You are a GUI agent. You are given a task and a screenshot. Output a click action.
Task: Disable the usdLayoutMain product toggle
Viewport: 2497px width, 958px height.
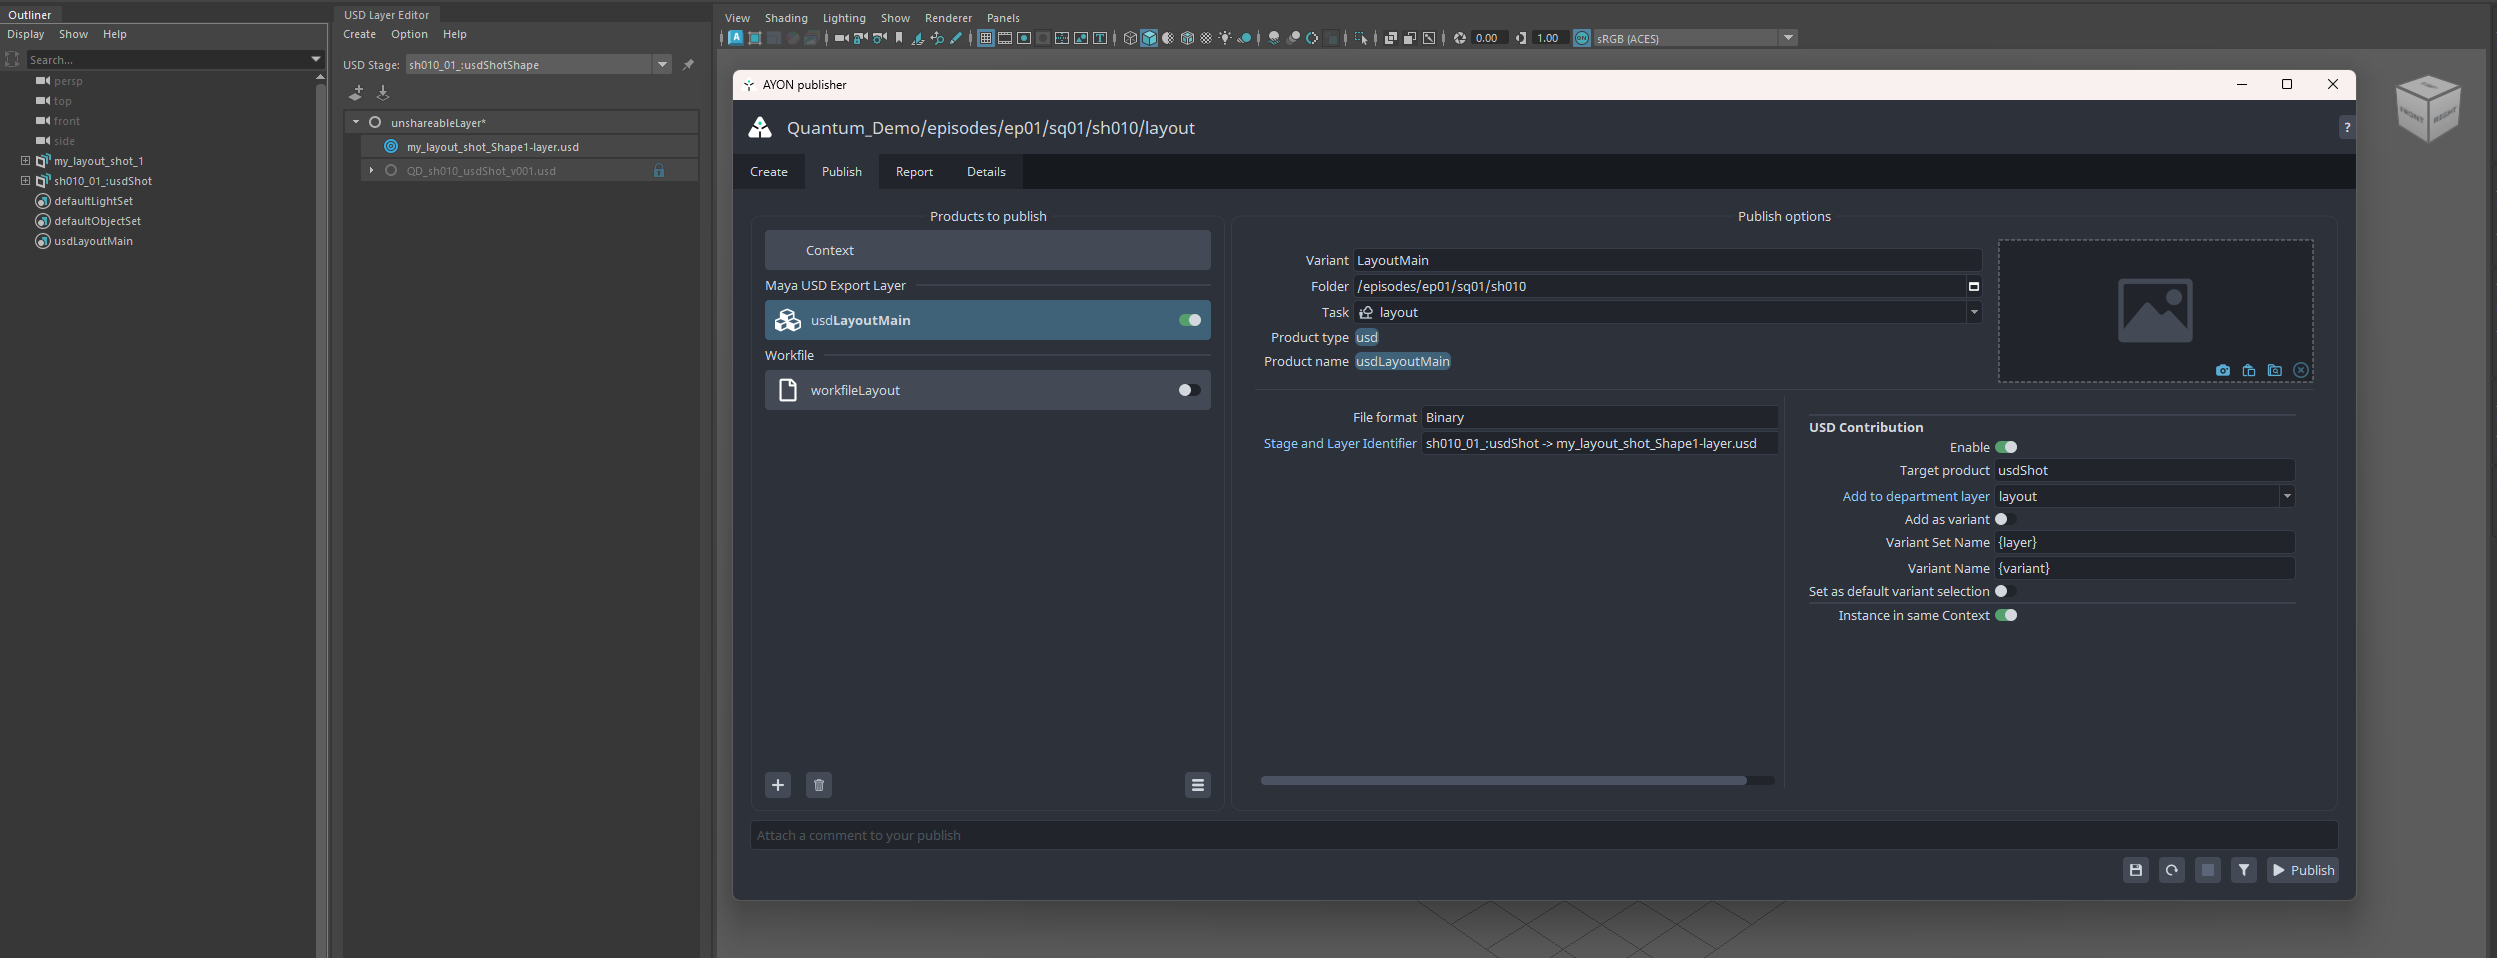(x=1189, y=320)
